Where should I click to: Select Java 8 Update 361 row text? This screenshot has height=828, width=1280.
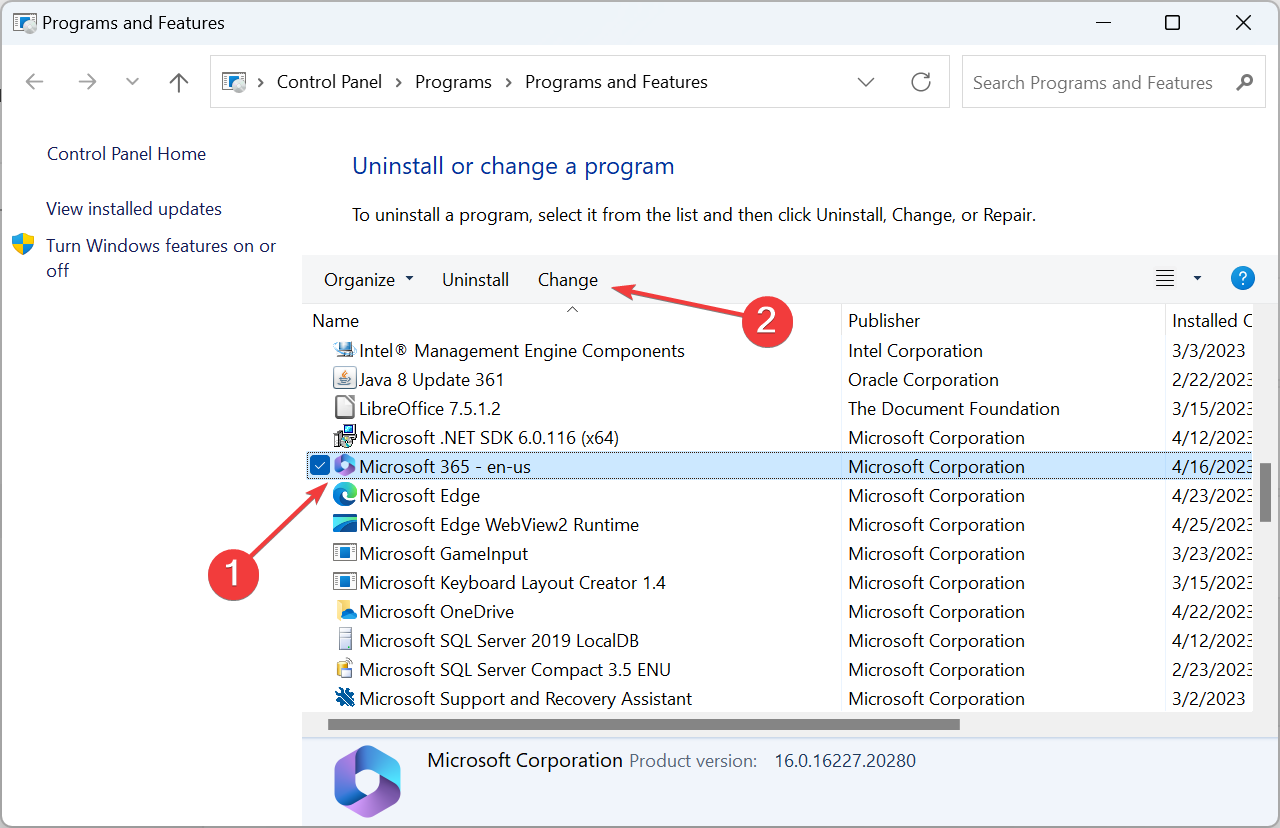pos(431,380)
